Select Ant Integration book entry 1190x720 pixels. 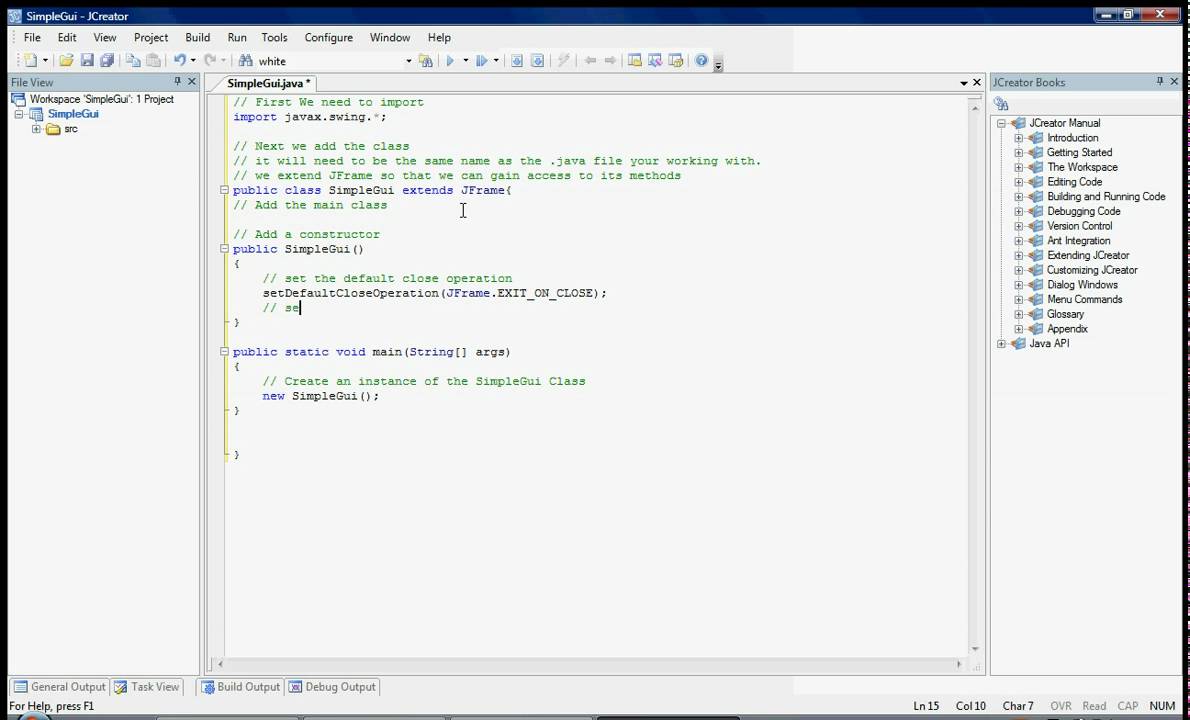pyautogui.click(x=1078, y=241)
